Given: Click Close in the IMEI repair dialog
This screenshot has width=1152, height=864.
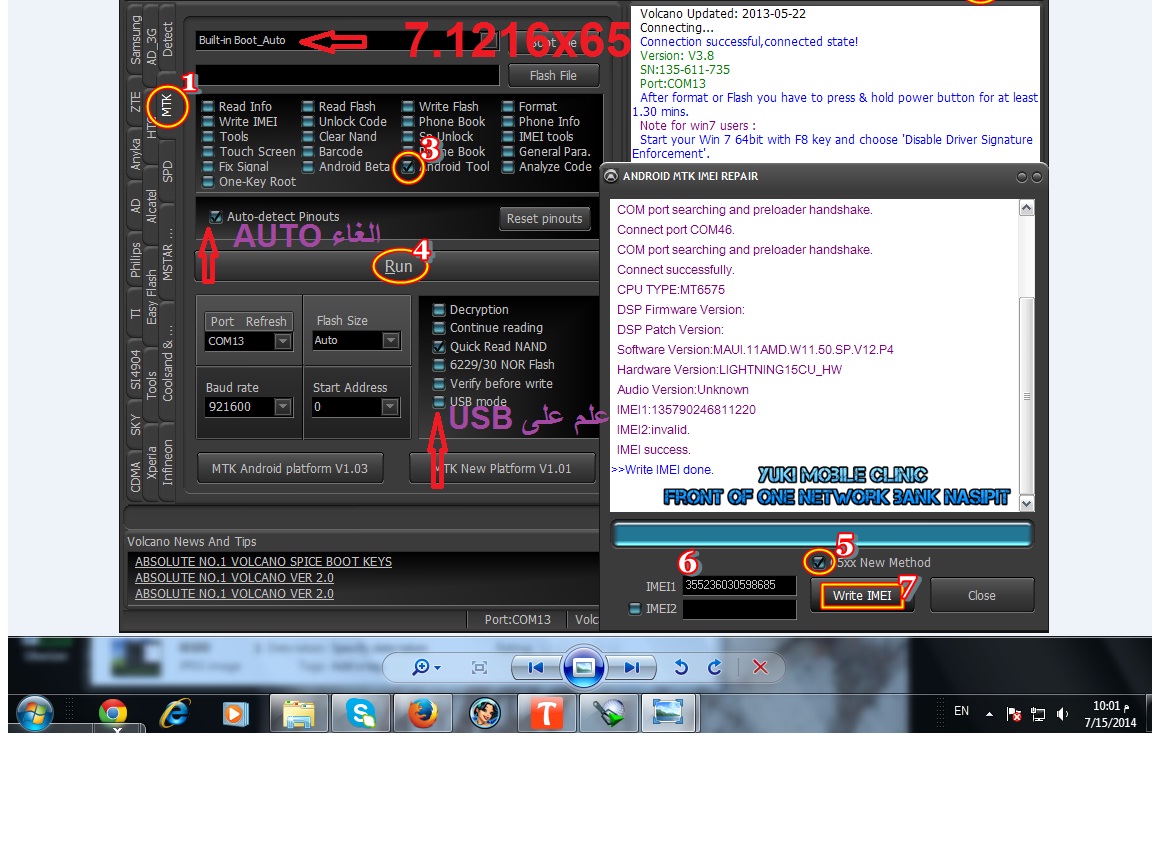Looking at the screenshot, I should pos(982,595).
